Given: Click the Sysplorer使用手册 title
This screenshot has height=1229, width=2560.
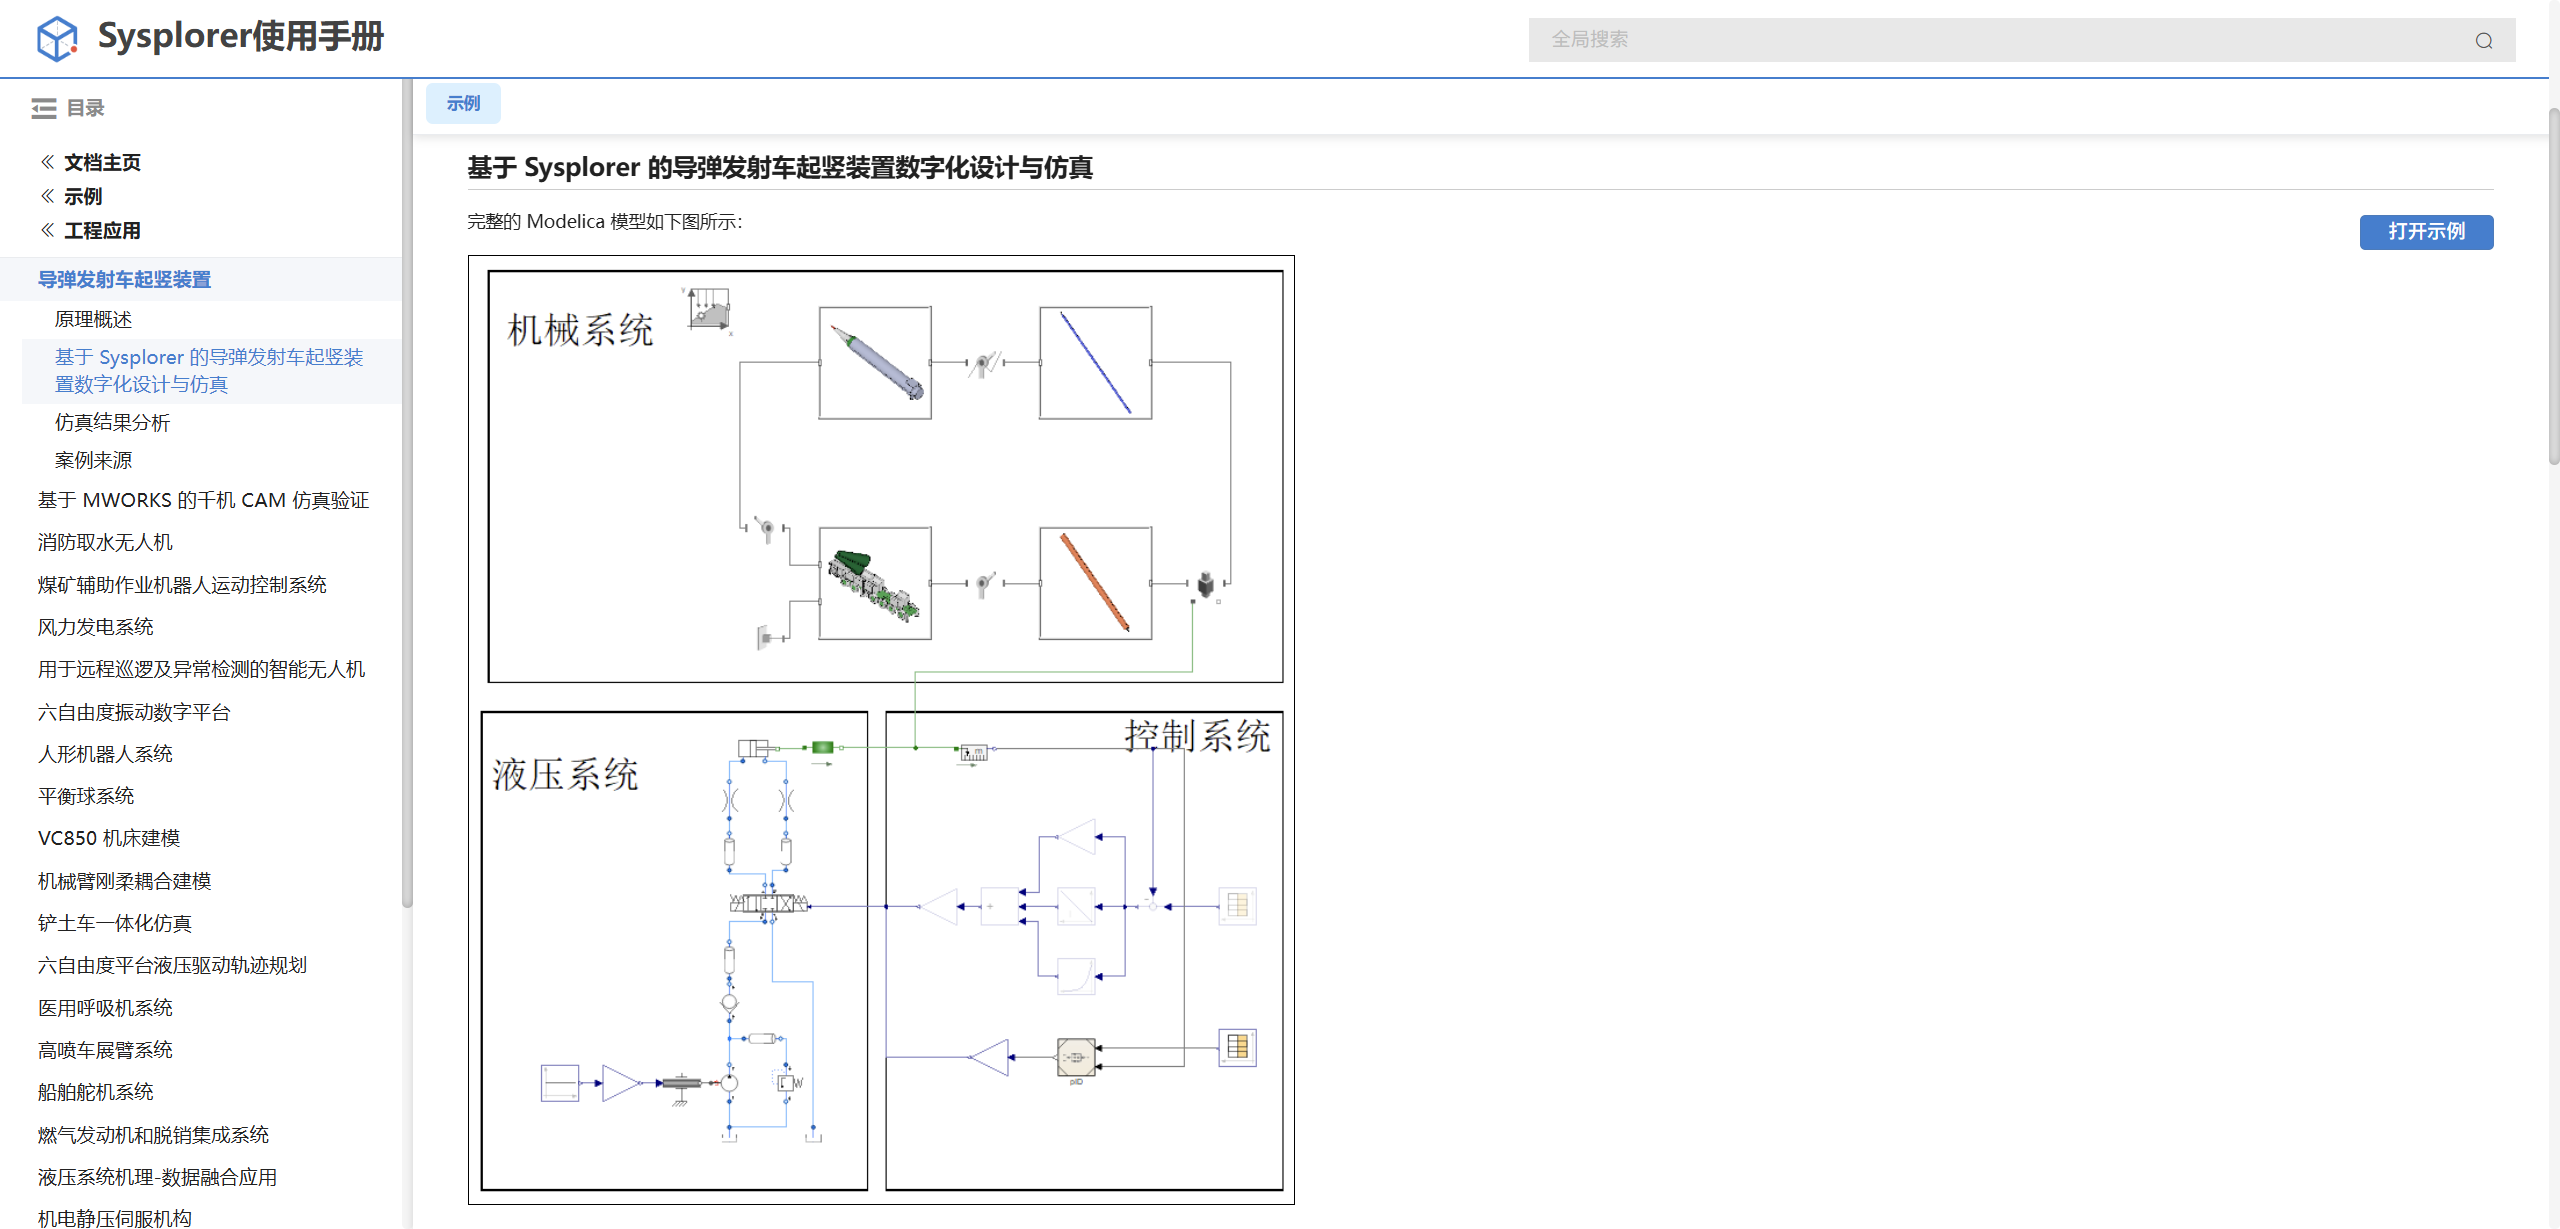Looking at the screenshot, I should click(x=241, y=37).
